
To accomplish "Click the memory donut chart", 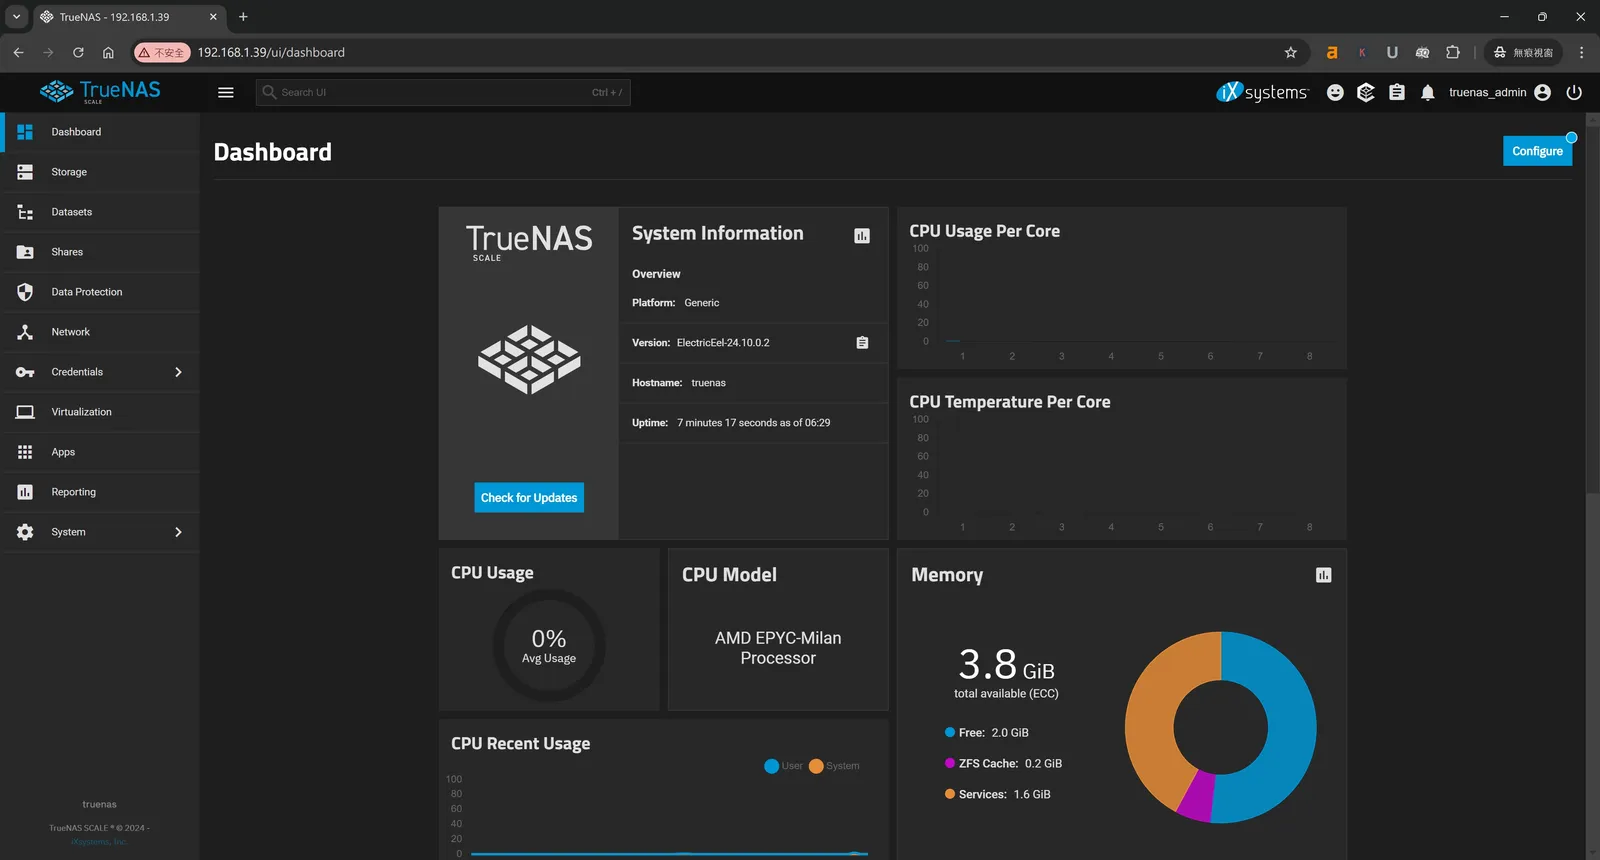I will point(1221,727).
